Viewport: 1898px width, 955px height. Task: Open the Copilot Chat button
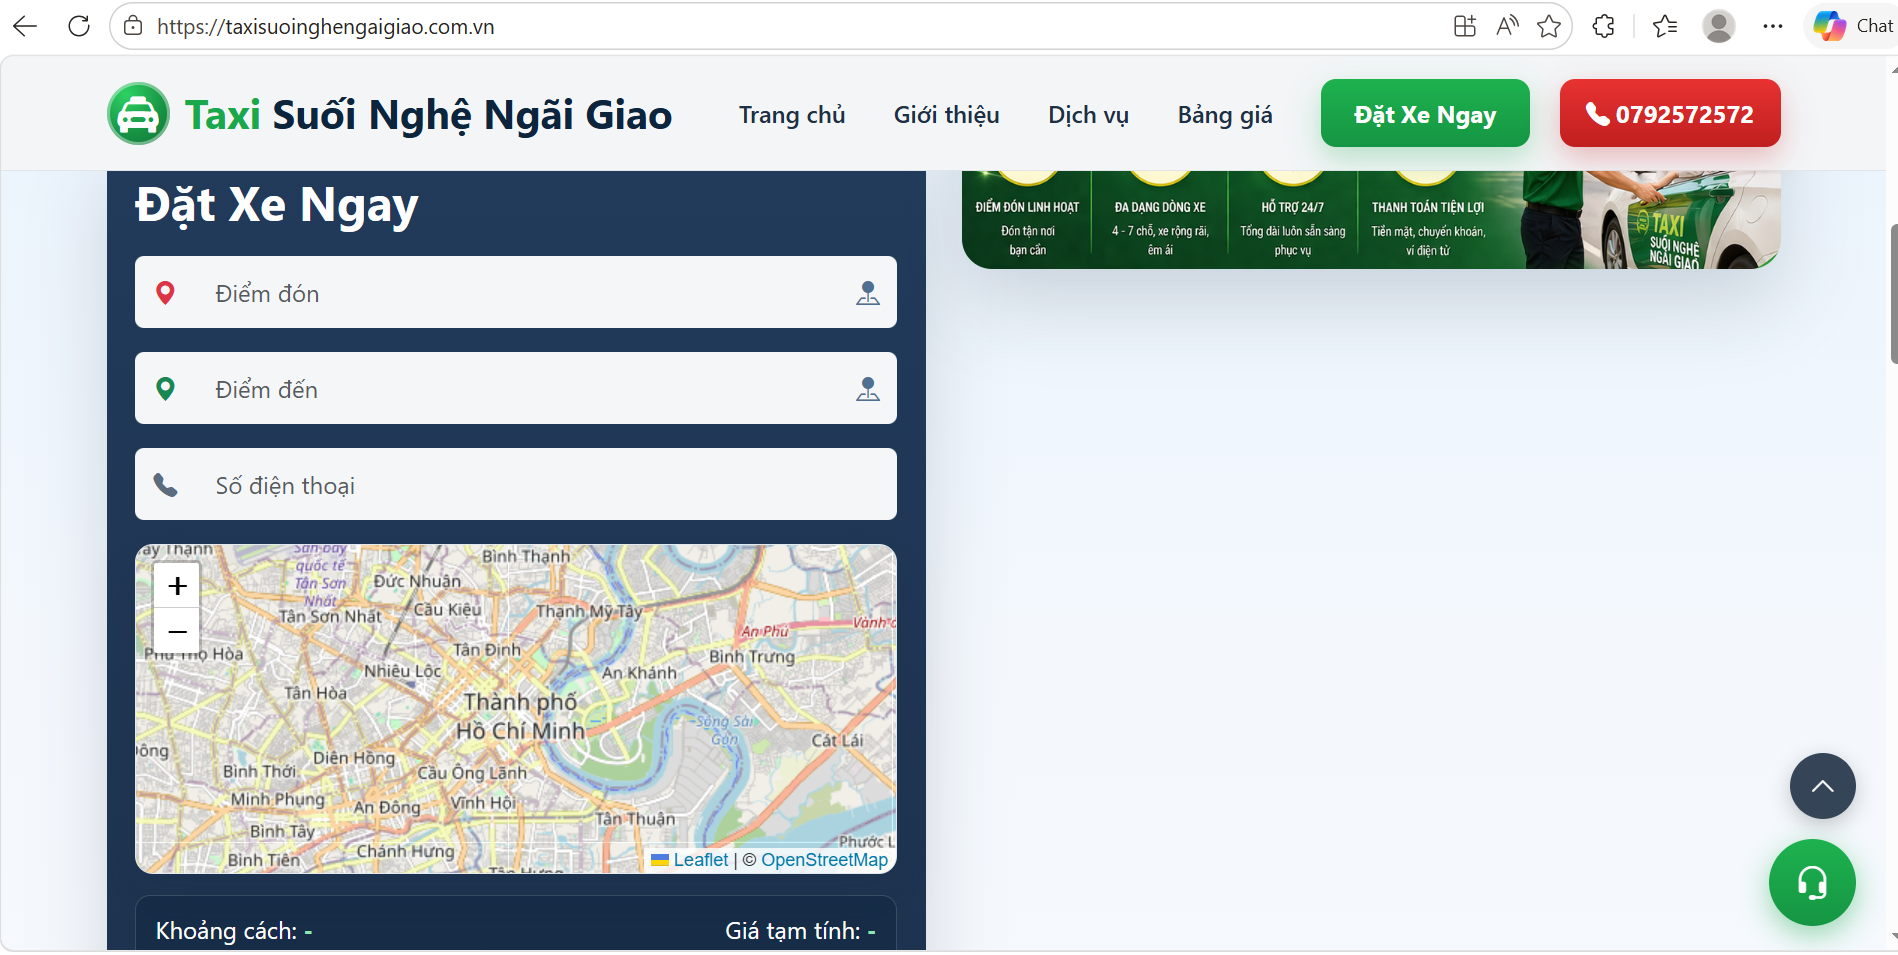click(x=1854, y=26)
